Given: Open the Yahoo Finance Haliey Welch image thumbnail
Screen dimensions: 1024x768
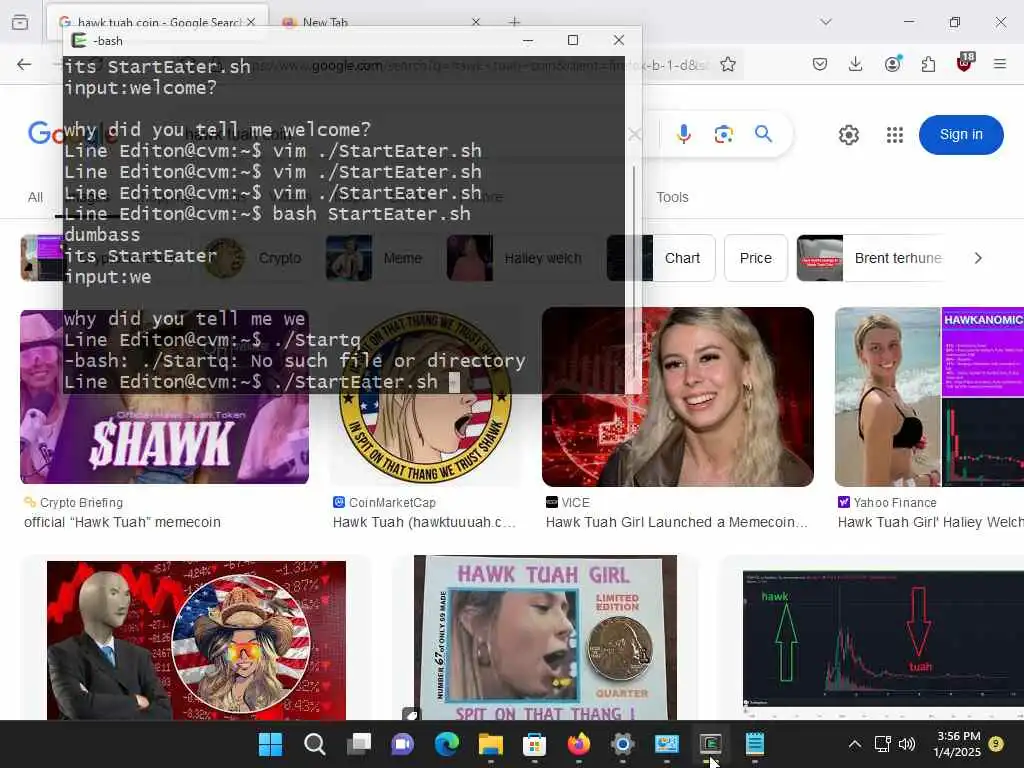Looking at the screenshot, I should [929, 396].
